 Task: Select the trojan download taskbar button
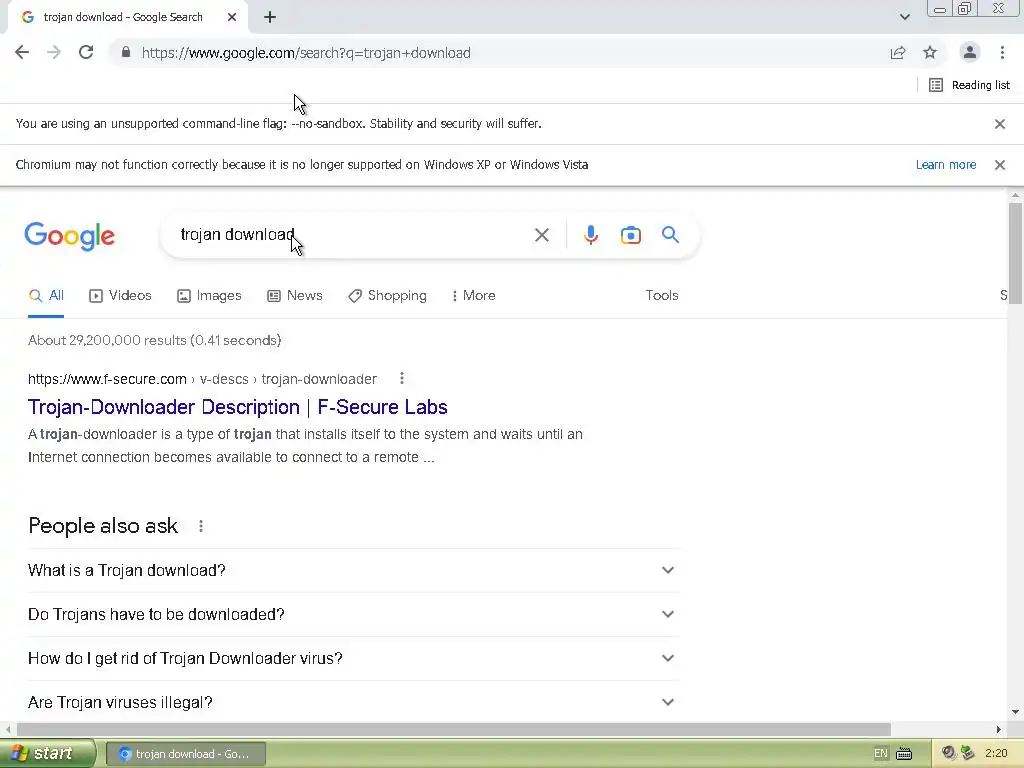185,754
